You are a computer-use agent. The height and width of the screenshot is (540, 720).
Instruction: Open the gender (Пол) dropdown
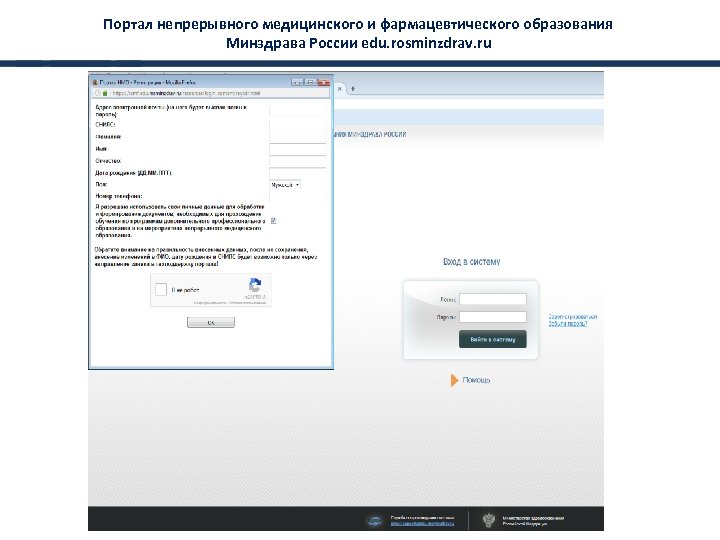tap(285, 185)
